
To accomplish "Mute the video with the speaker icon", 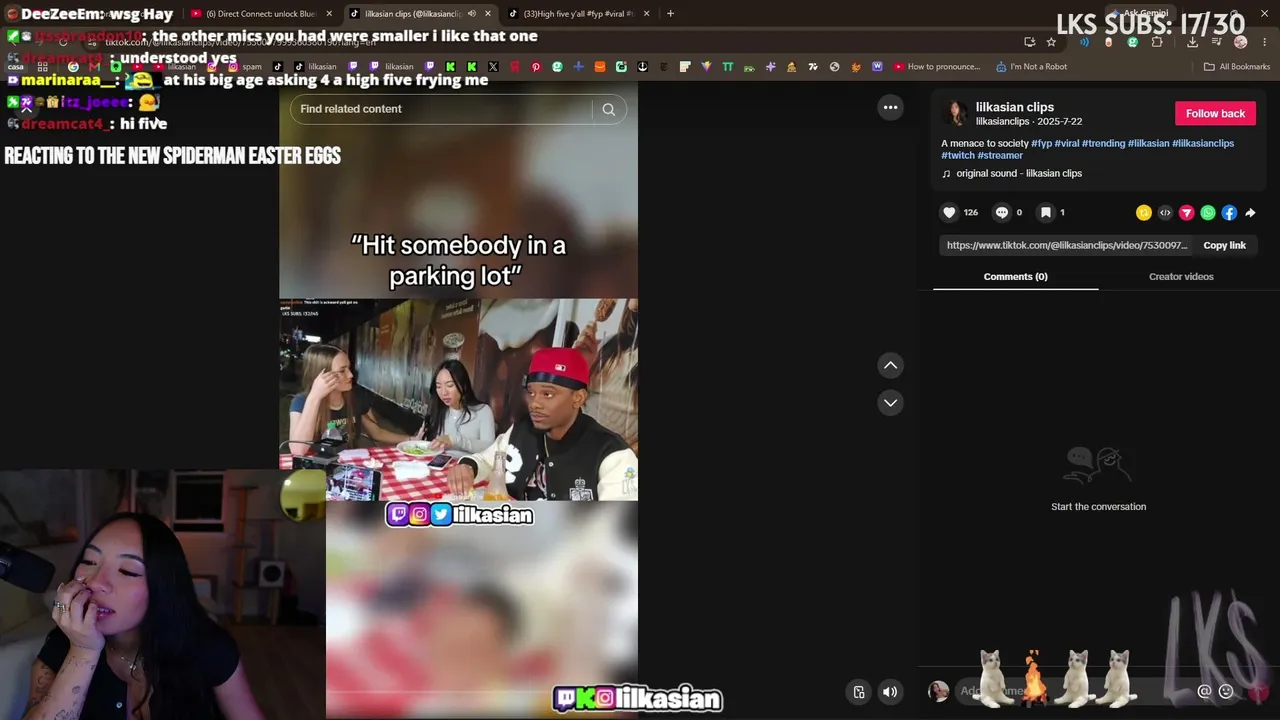I will pos(890,691).
